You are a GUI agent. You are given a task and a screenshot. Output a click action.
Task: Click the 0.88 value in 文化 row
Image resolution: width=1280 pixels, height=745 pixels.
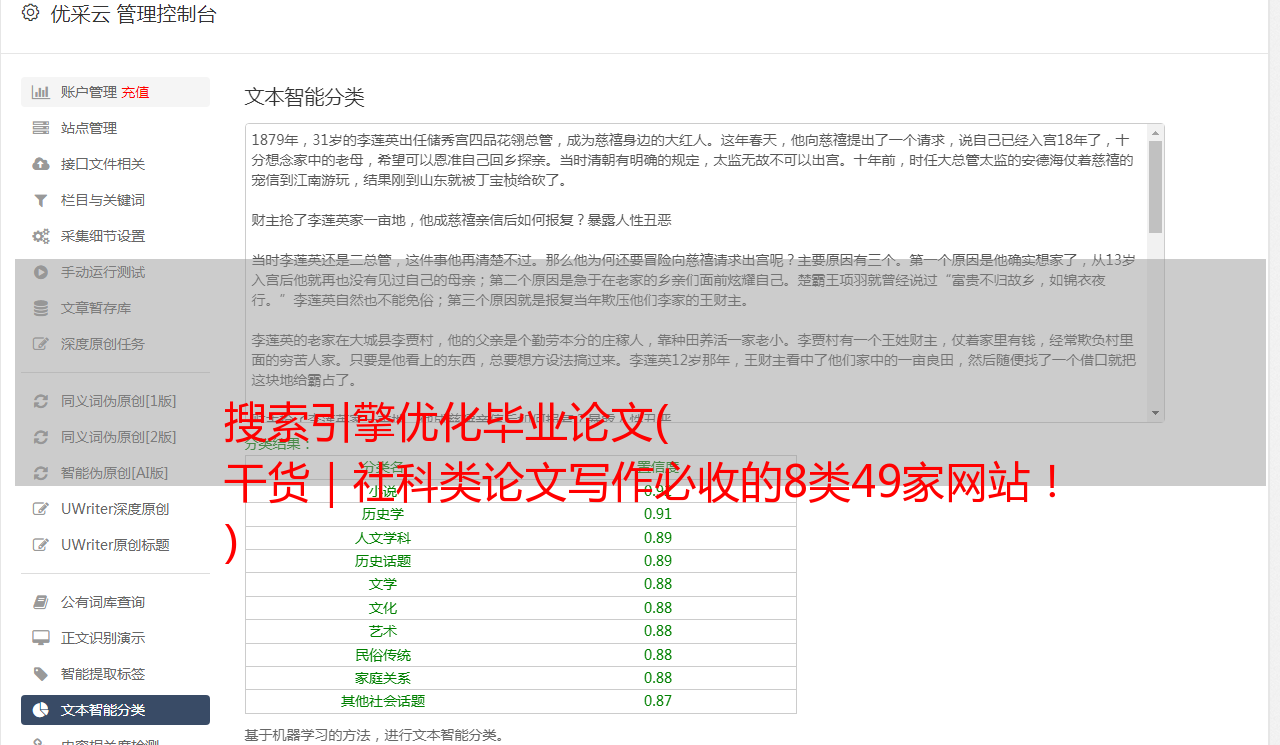[x=658, y=608]
